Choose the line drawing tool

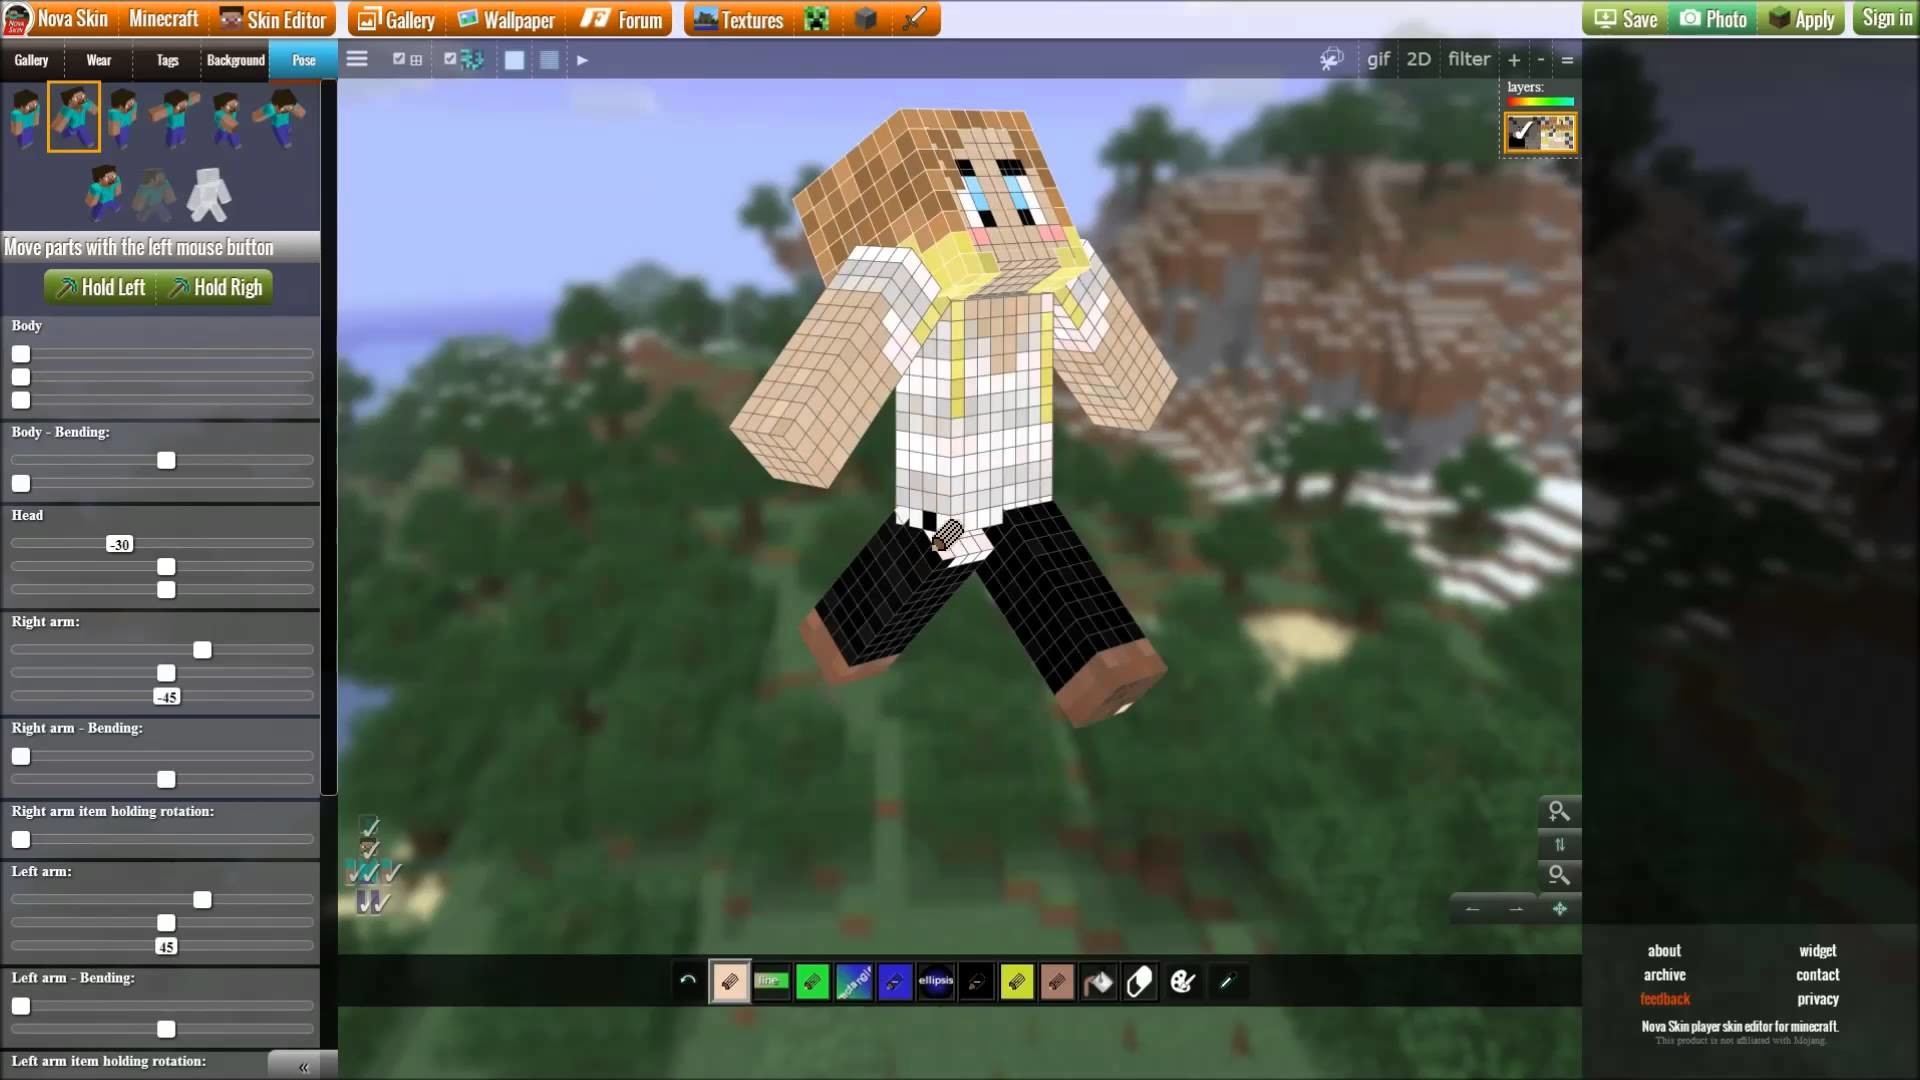click(771, 981)
